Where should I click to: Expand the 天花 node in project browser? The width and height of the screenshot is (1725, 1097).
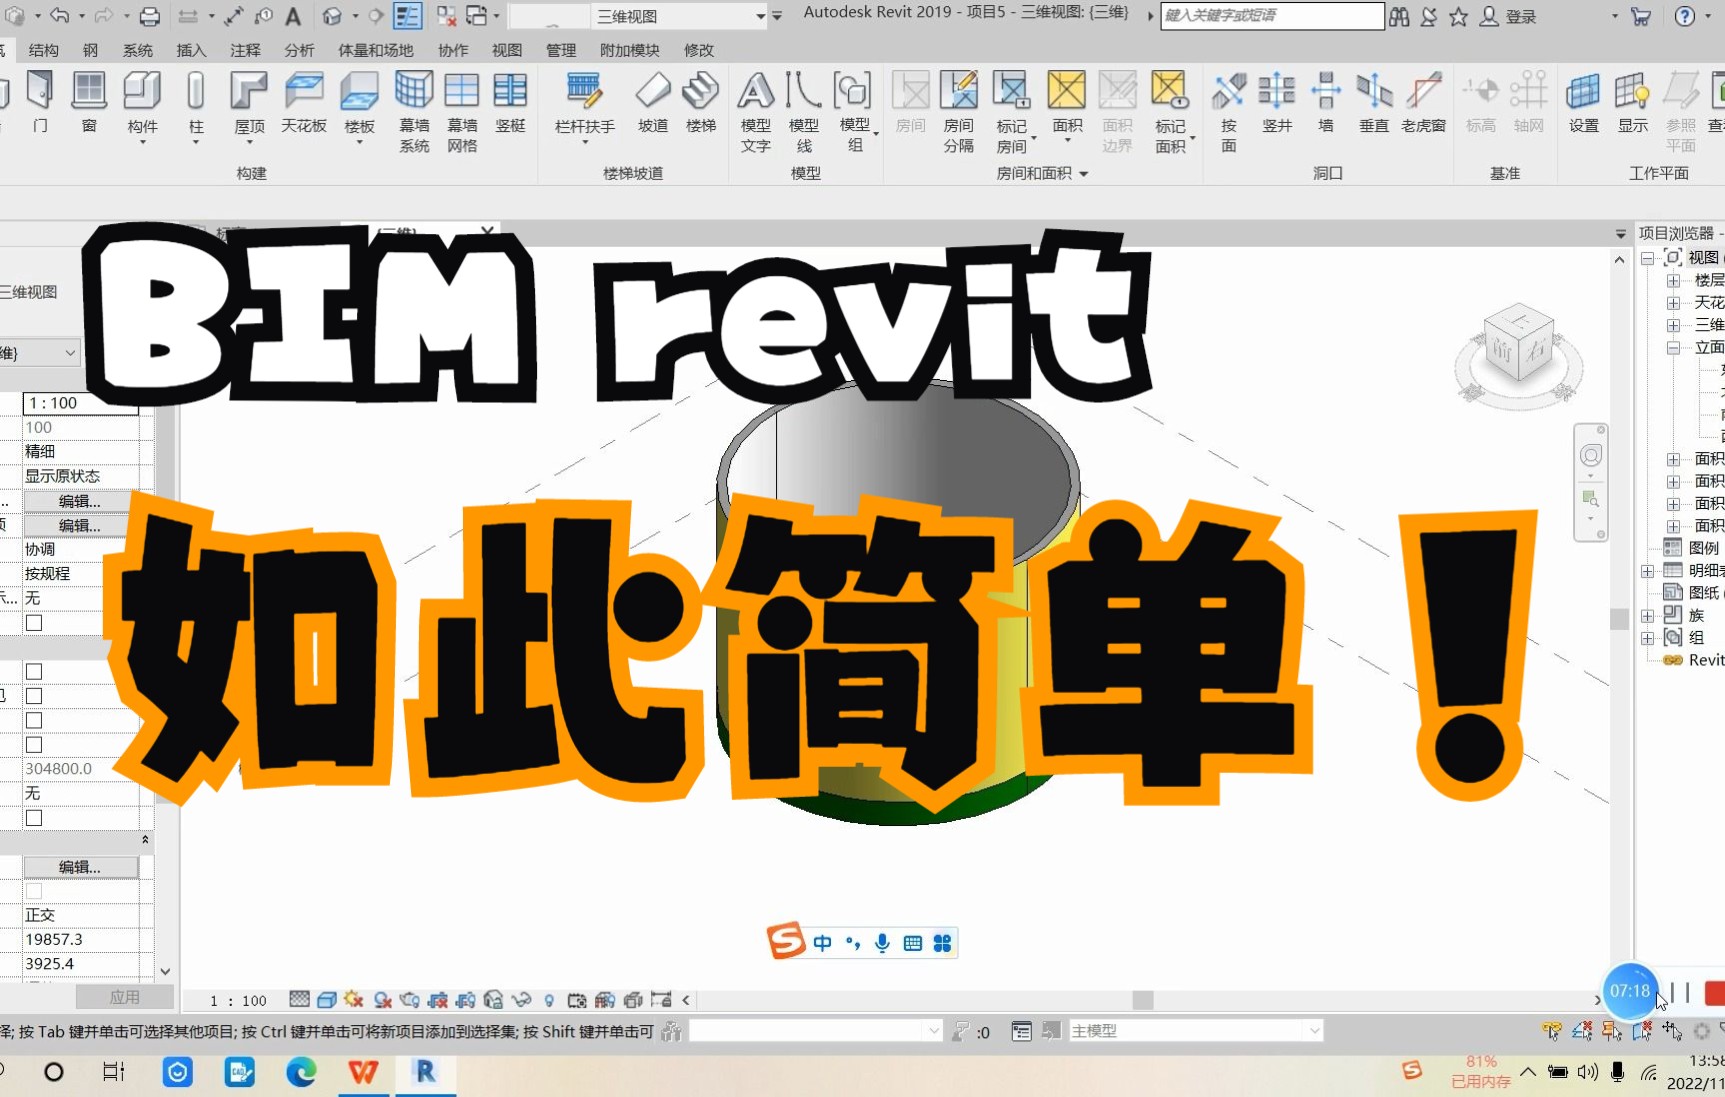[1673, 303]
